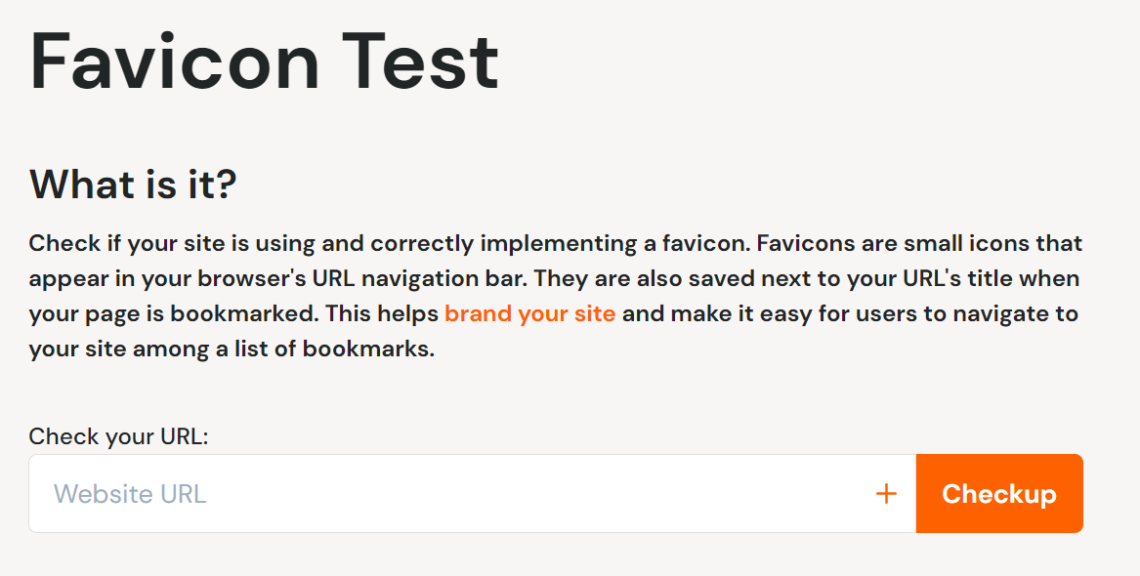
Task: Click the plus icon at the field's right edge
Action: point(886,493)
